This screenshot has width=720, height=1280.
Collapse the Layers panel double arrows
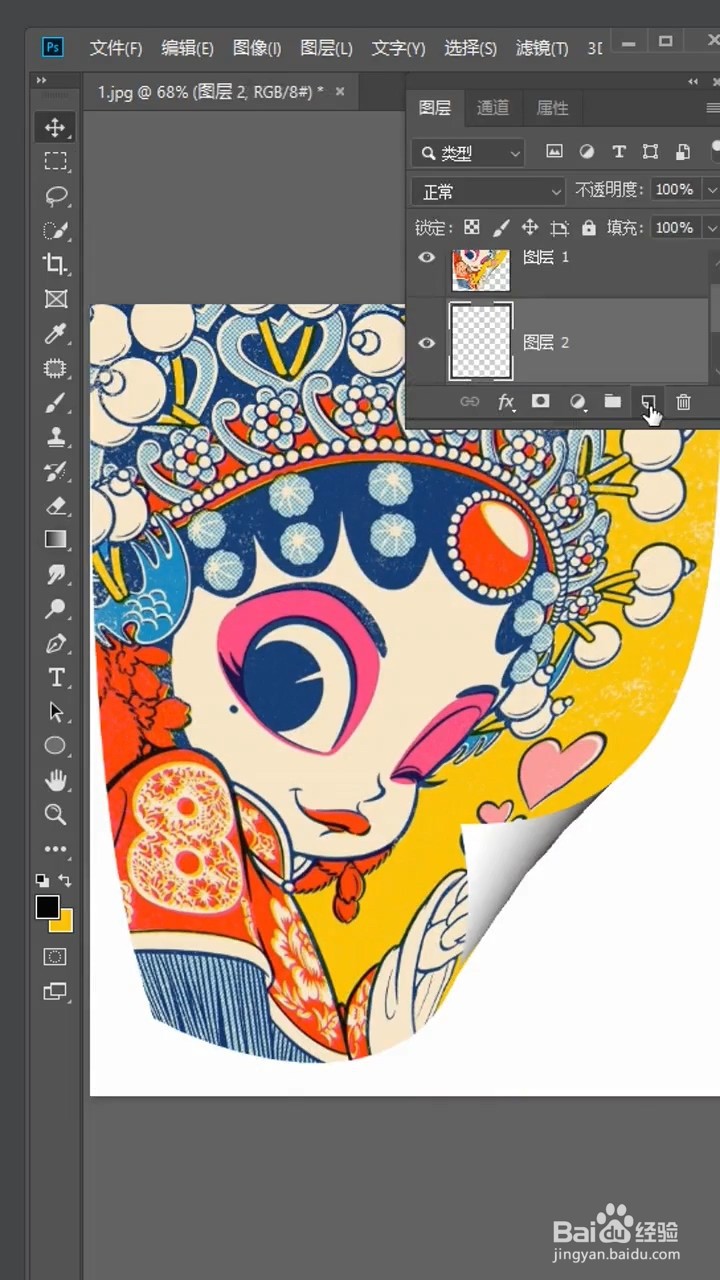[x=693, y=82]
